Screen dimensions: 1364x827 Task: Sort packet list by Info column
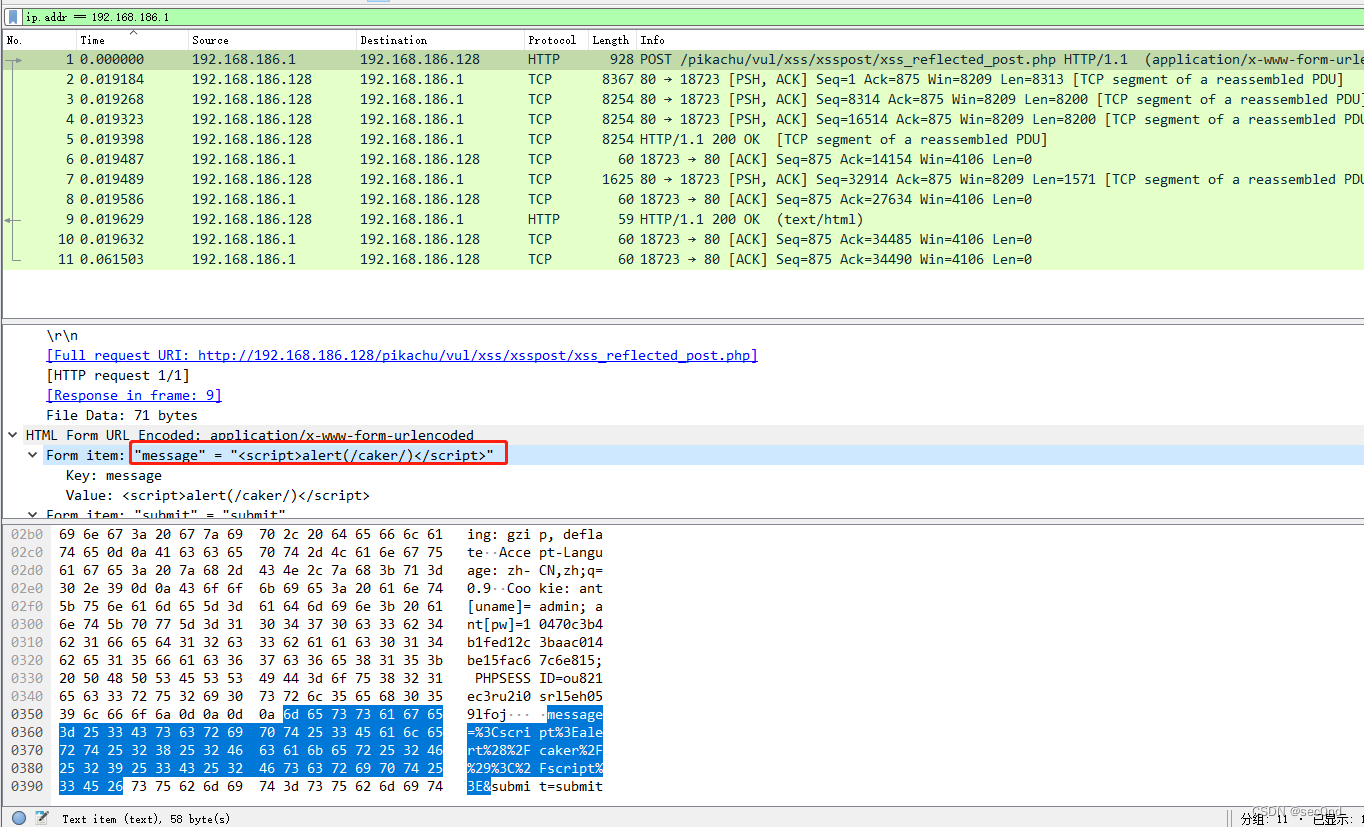[x=1000, y=40]
